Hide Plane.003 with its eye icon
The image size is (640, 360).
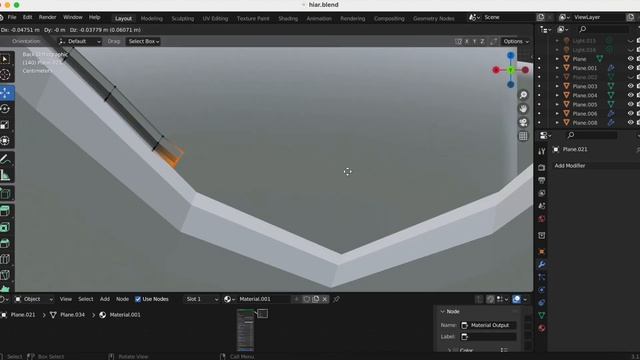(631, 86)
